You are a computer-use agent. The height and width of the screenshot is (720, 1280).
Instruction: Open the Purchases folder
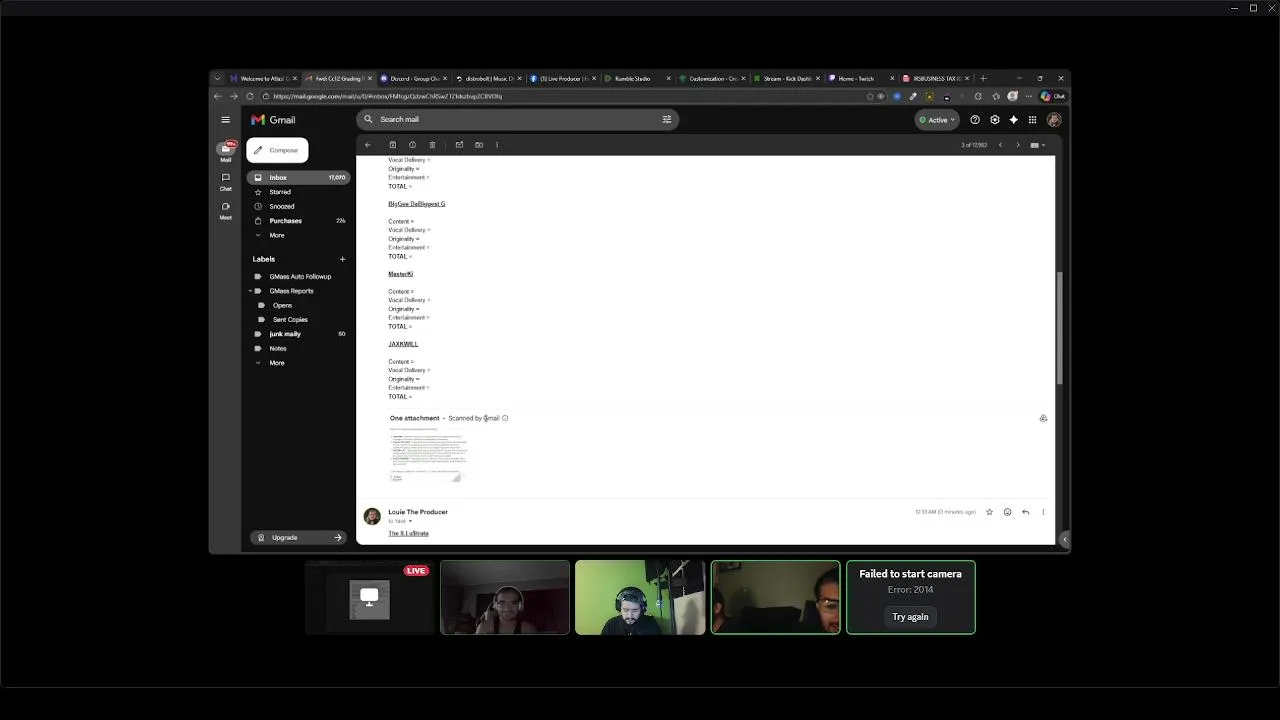coord(298,221)
